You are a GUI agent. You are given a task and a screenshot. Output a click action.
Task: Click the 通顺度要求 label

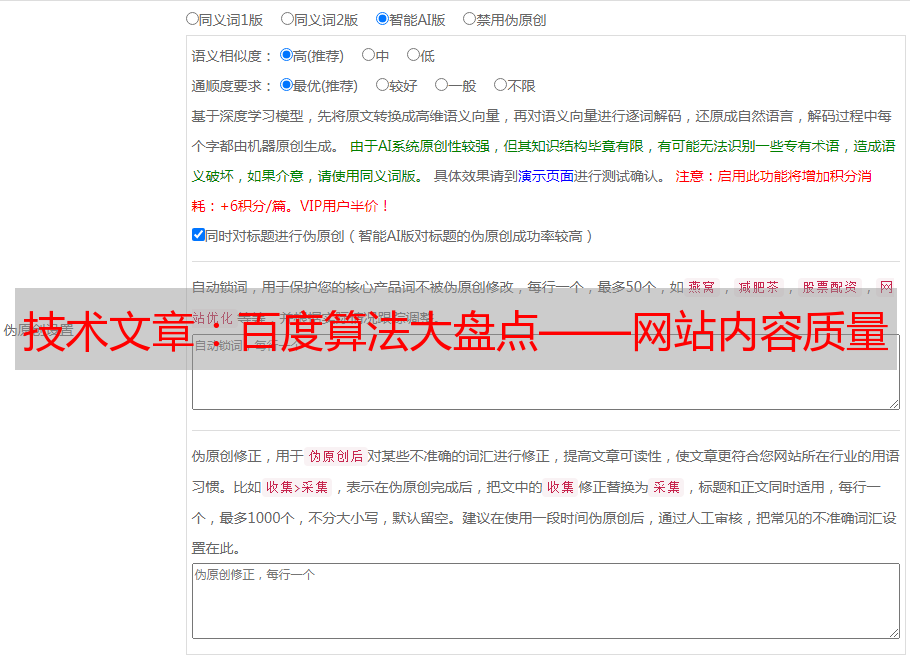pyautogui.click(x=227, y=87)
